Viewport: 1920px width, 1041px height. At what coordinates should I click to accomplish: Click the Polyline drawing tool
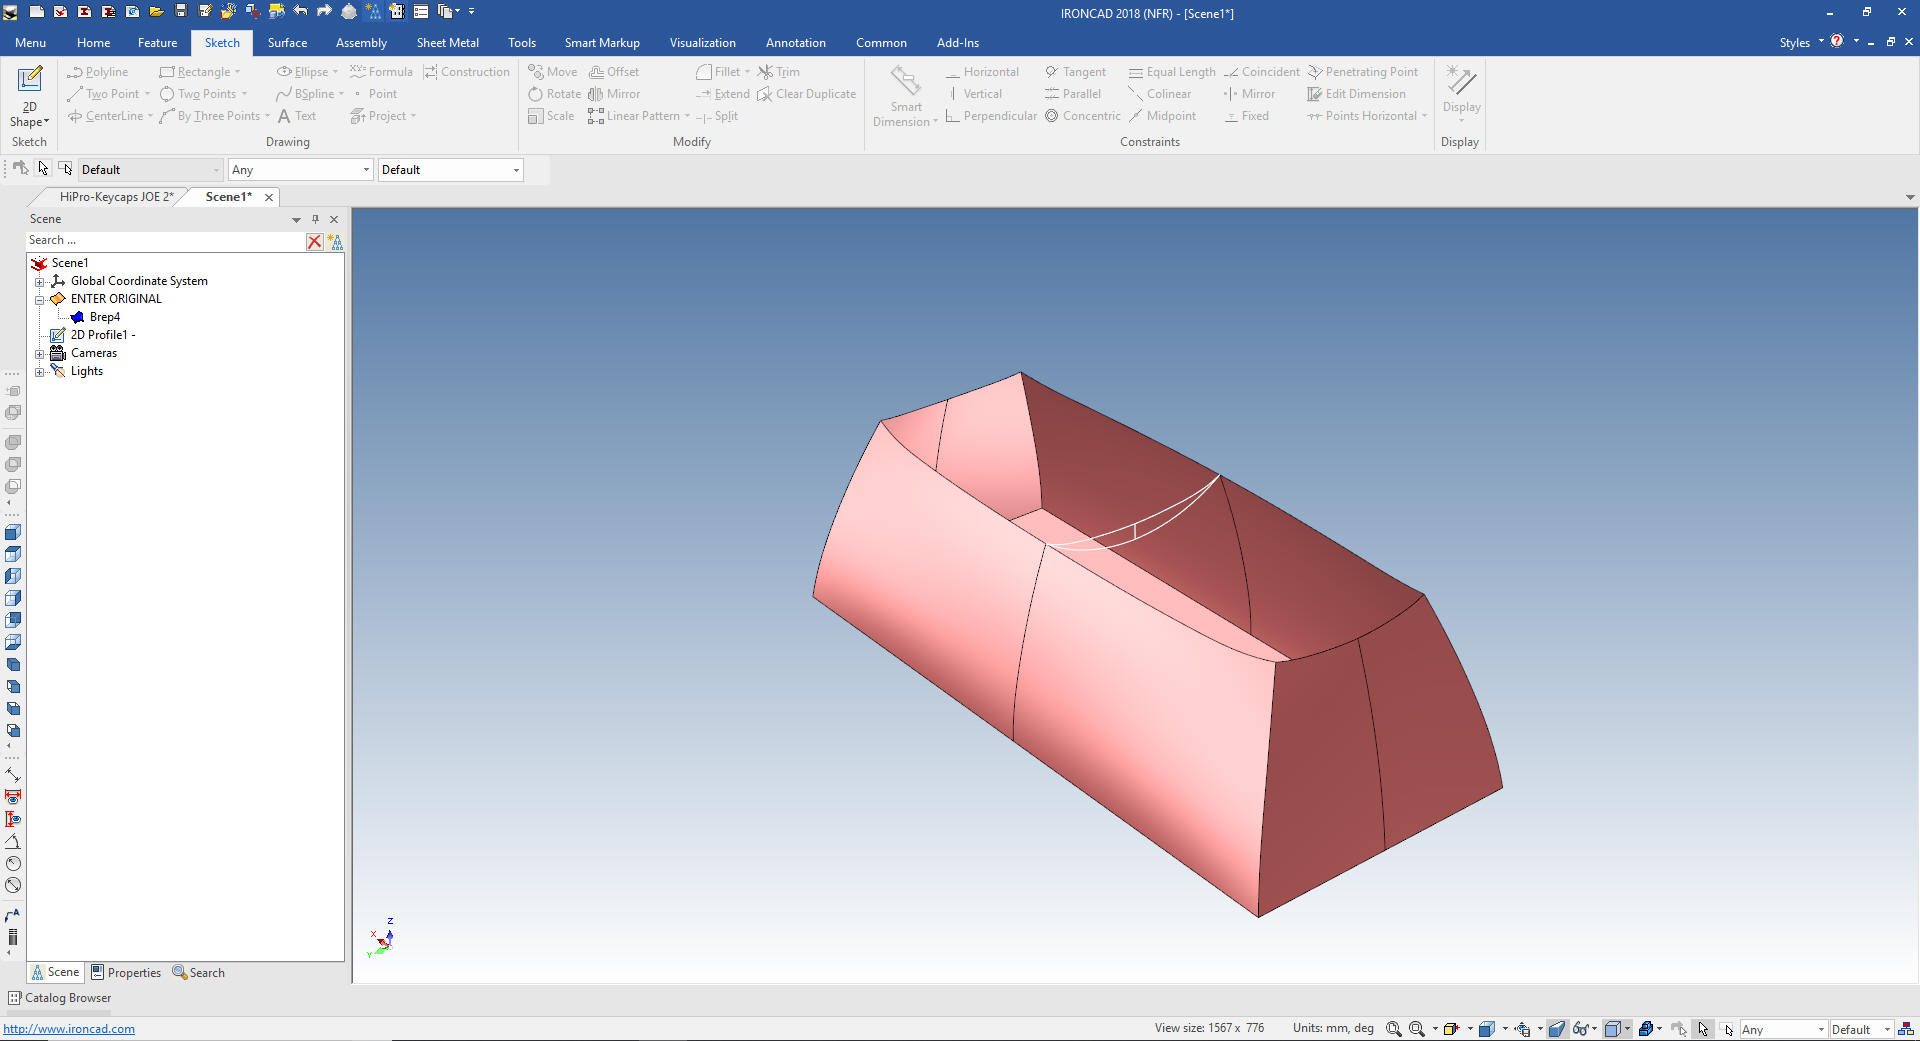(98, 72)
